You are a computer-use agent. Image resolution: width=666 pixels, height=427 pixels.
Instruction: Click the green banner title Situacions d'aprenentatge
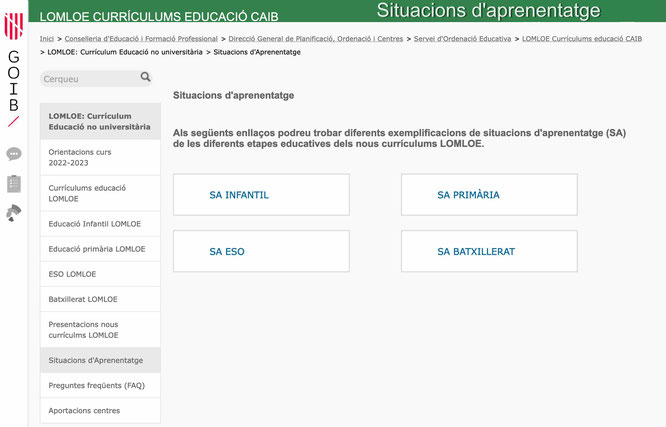(488, 11)
